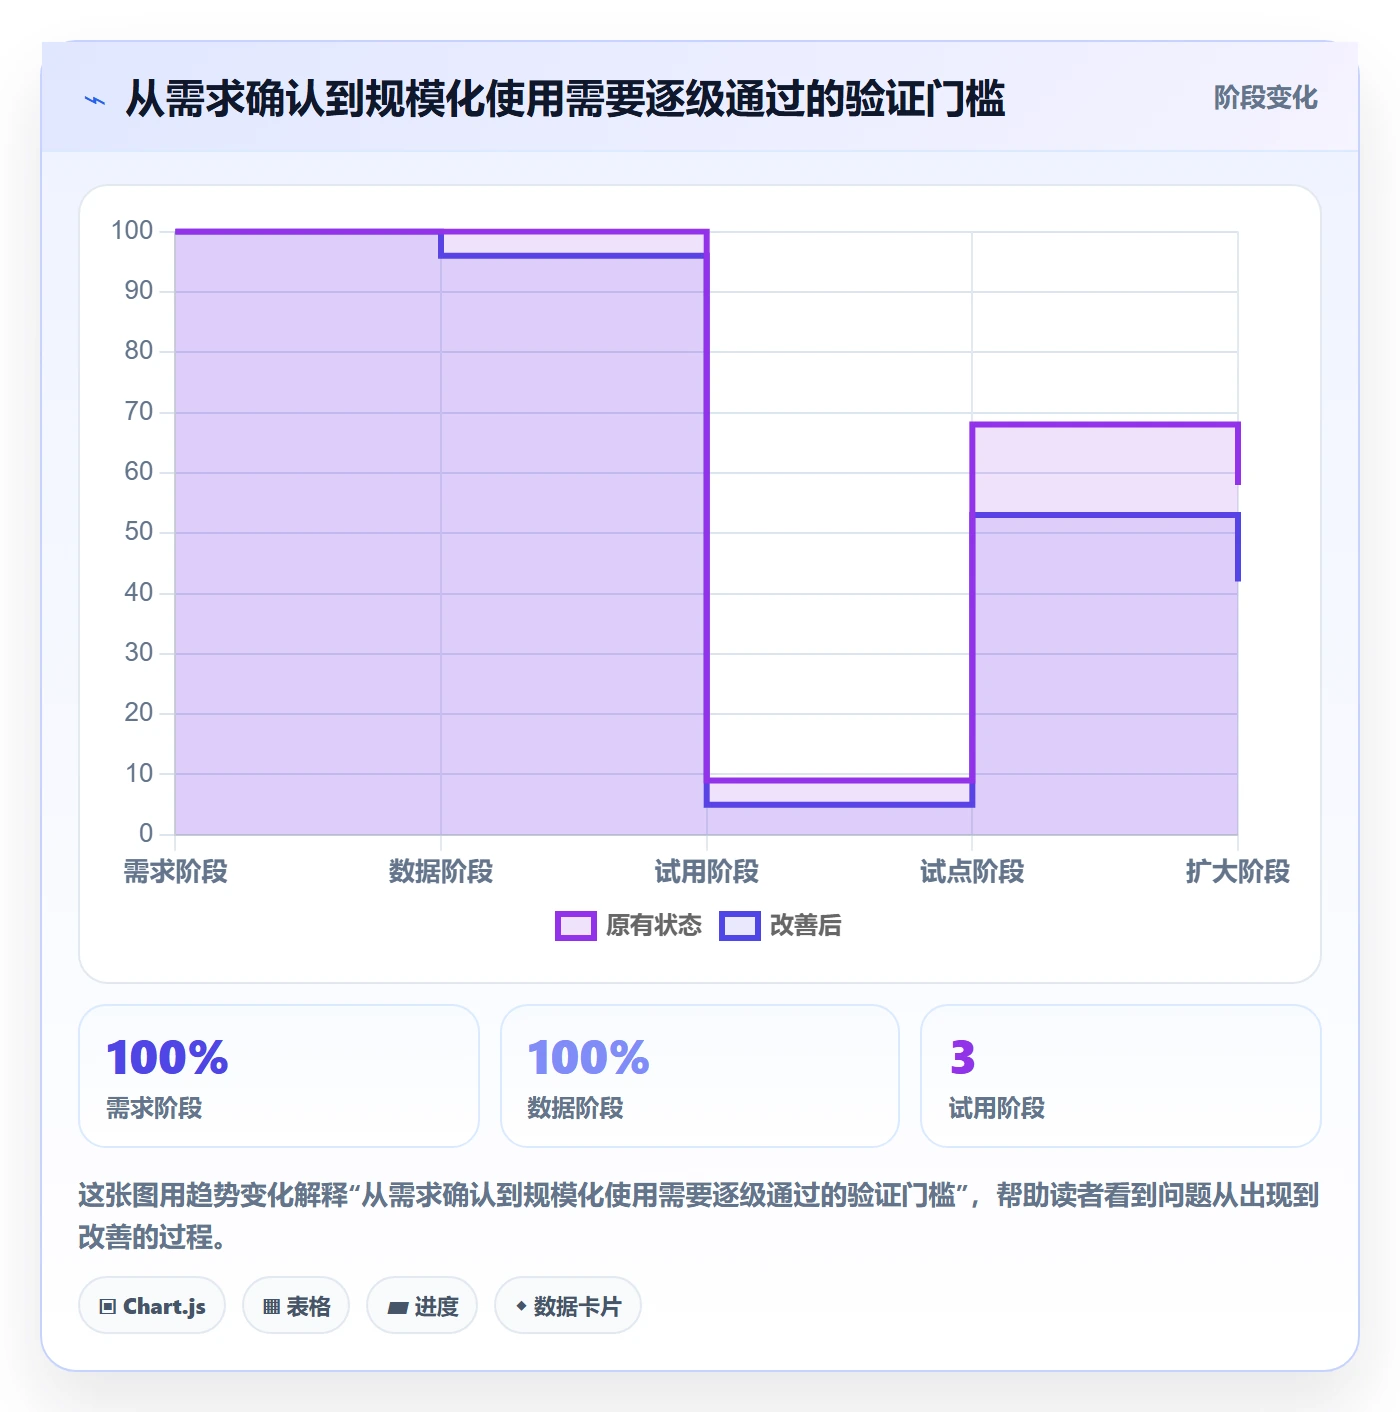Select the Chart.js tag chip
Image resolution: width=1400 pixels, height=1412 pixels.
click(x=152, y=1306)
